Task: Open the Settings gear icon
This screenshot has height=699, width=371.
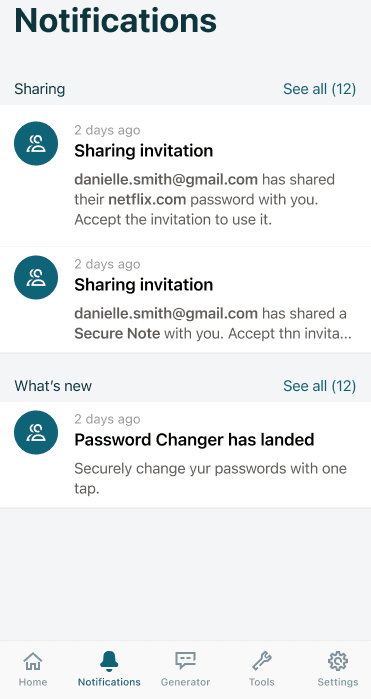Action: 338,661
